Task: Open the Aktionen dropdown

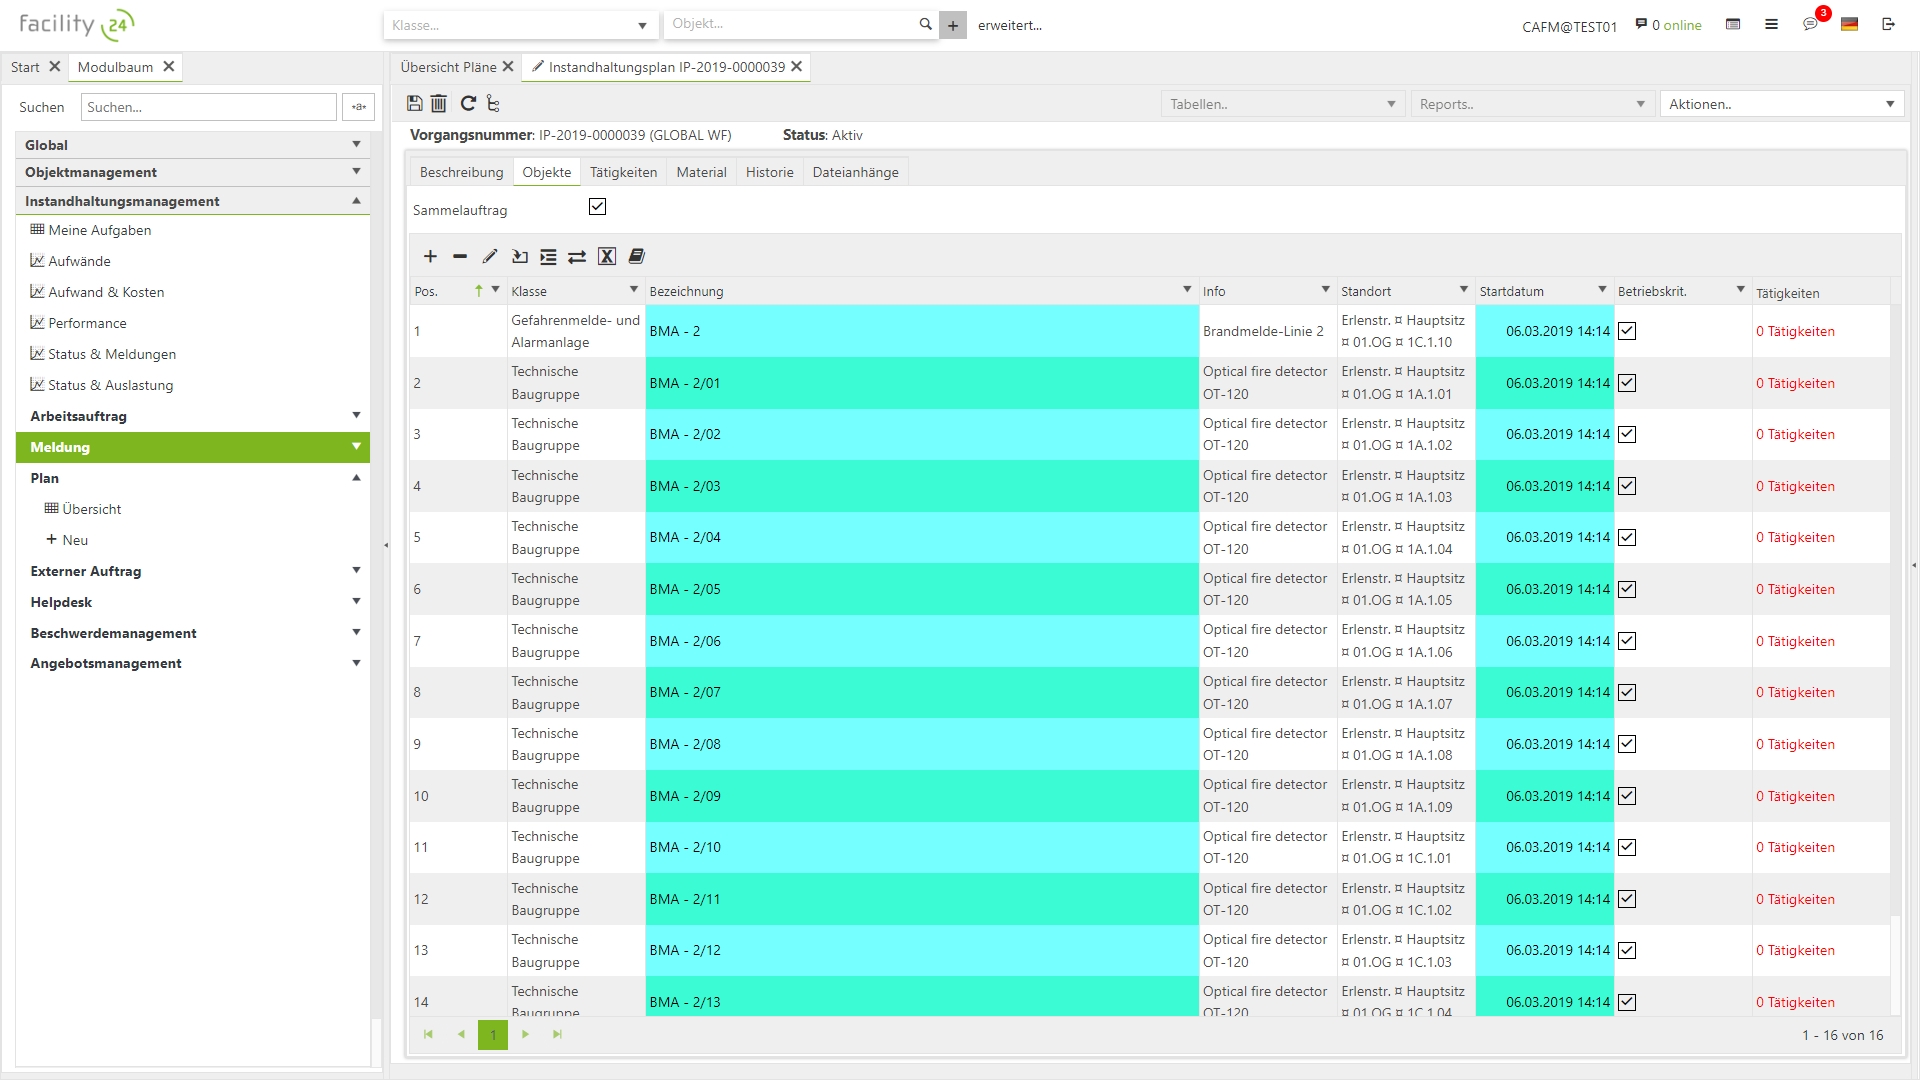Action: (1781, 104)
